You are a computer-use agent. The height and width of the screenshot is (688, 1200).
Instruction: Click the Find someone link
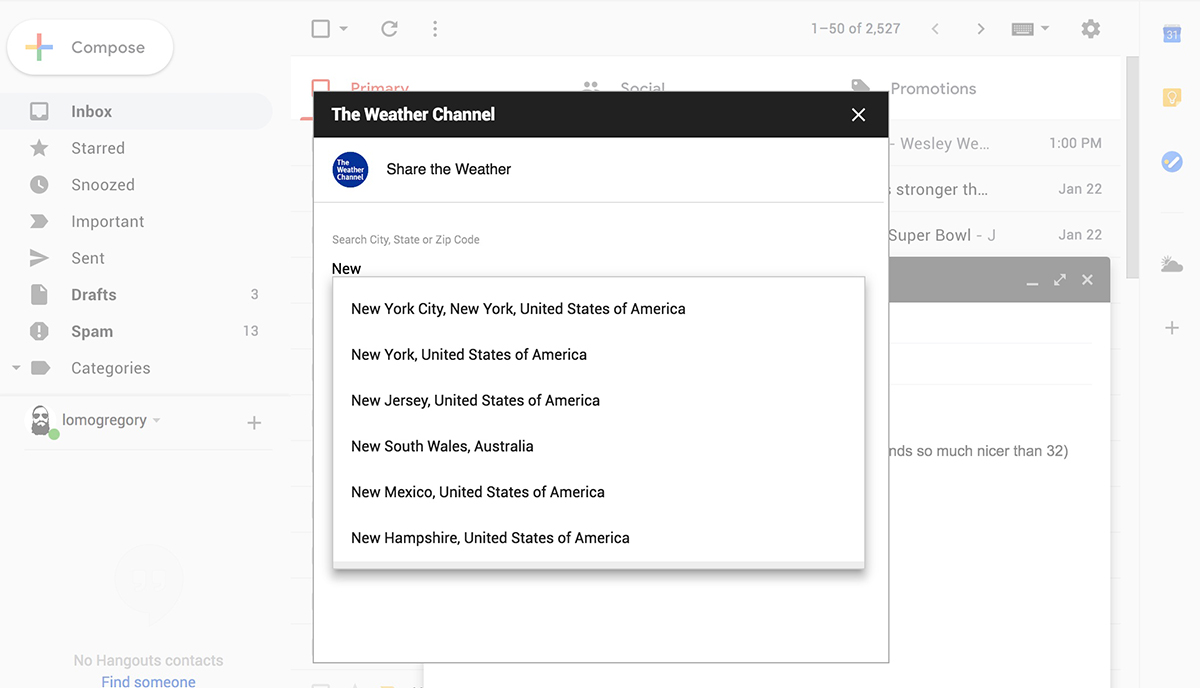[x=148, y=681]
